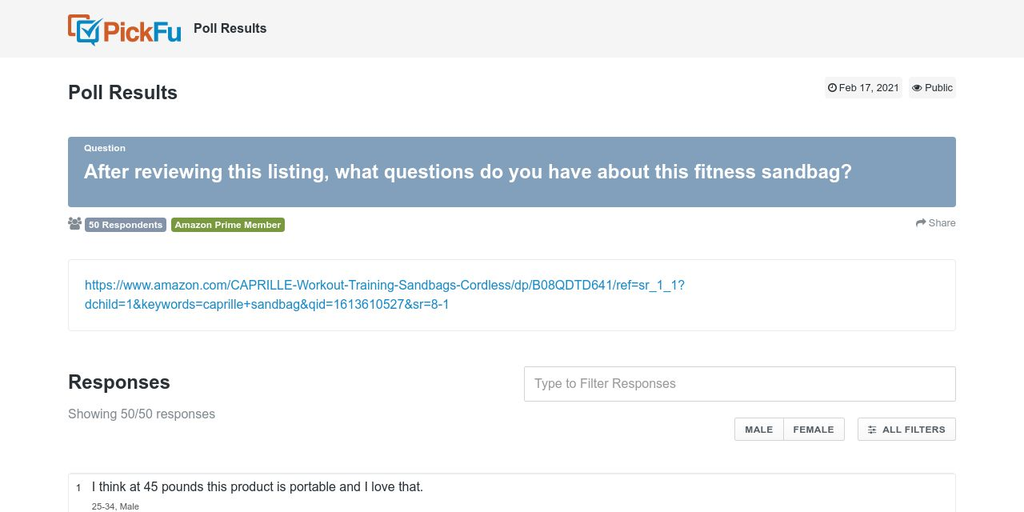
Task: Click the Share arrow icon
Action: coord(921,223)
